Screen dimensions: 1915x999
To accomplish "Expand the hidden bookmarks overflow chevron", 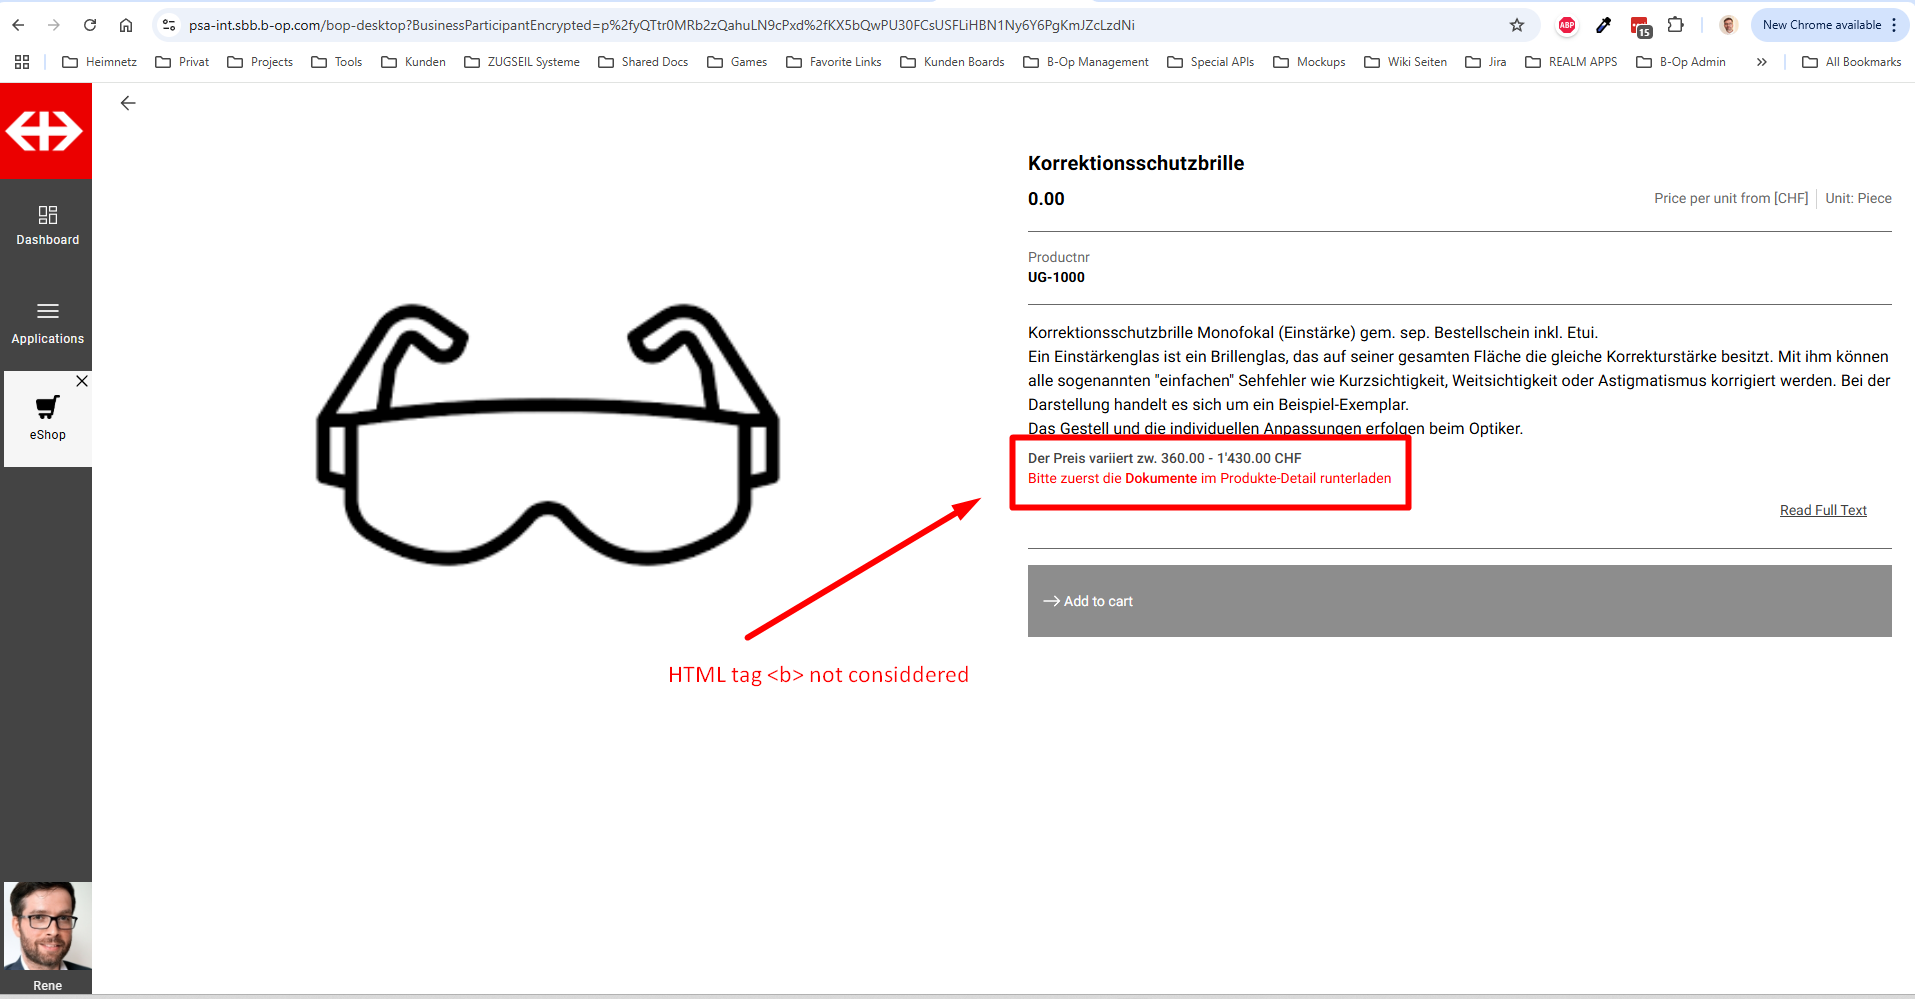I will pos(1761,62).
